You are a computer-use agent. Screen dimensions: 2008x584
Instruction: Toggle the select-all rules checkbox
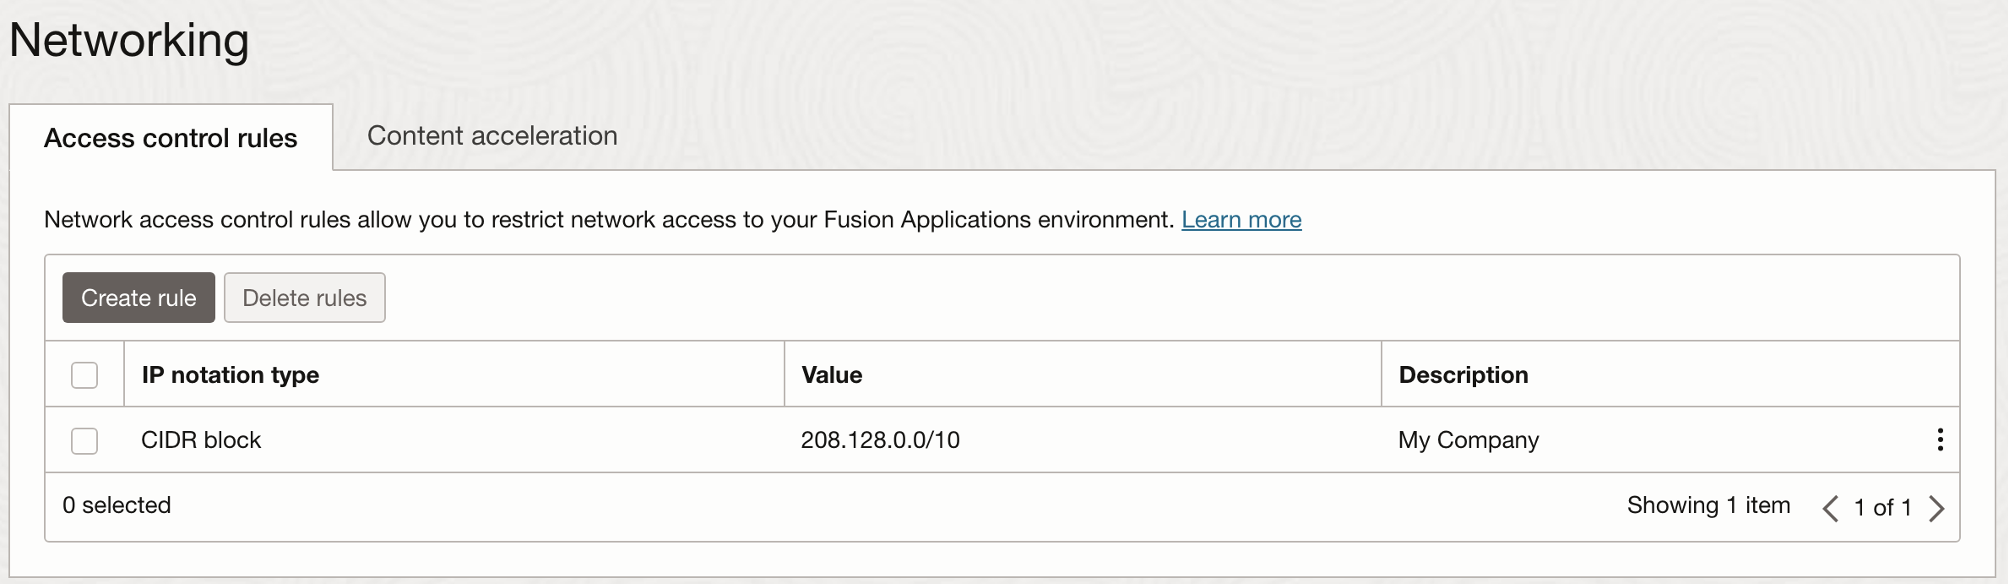85,375
